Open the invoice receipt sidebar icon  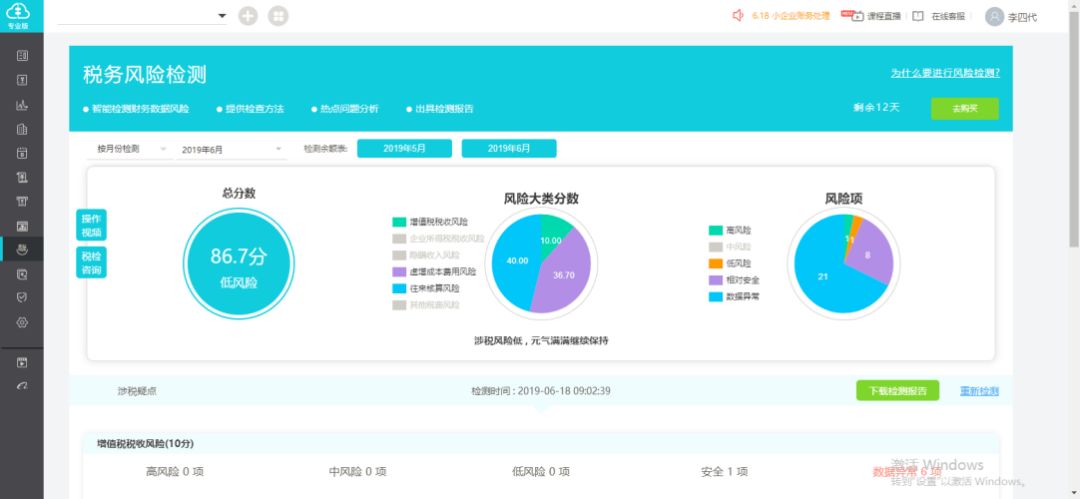(22, 177)
